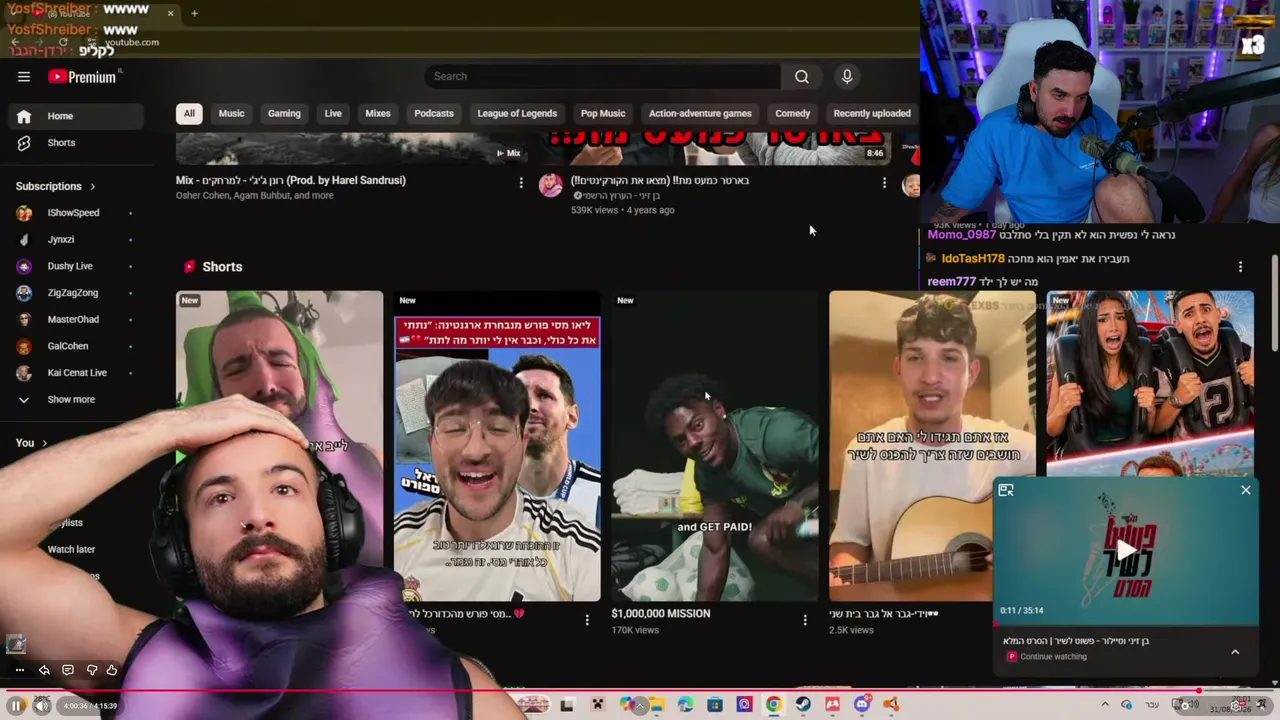Open Microsoft Edge from the taskbar
Viewport: 1280px width, 720px height.
point(685,705)
